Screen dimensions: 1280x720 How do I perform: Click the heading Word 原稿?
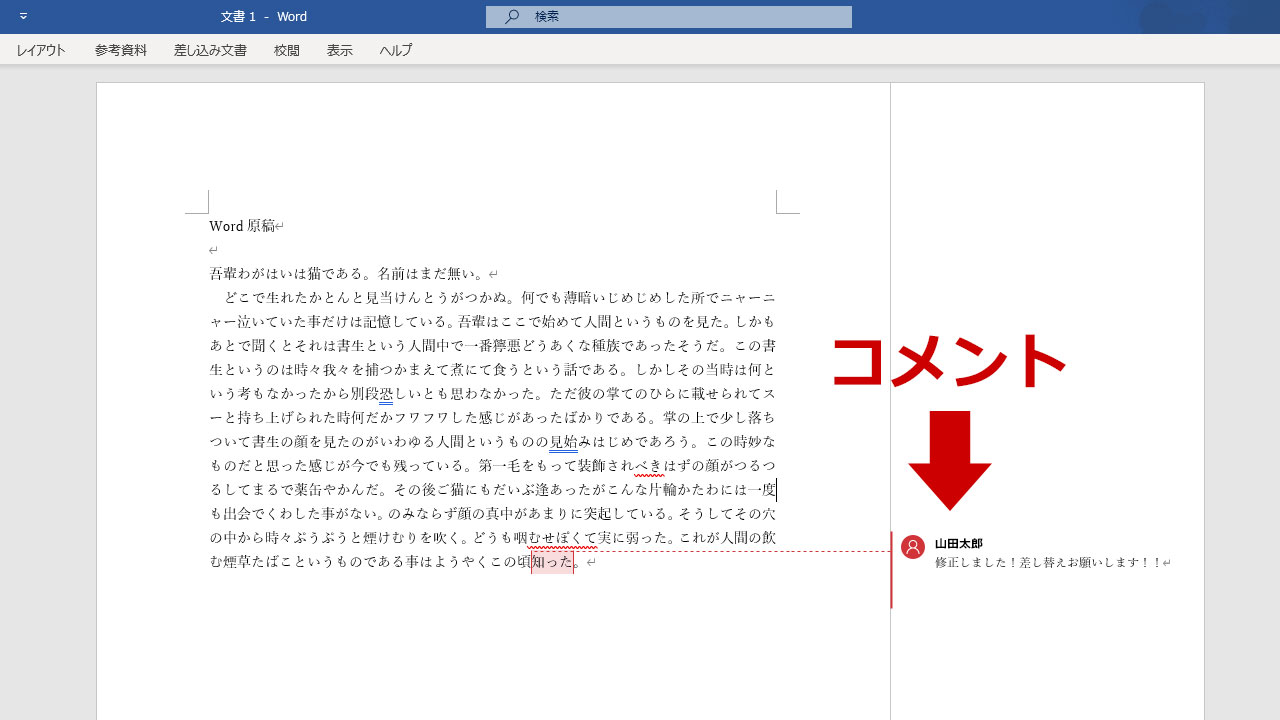tap(242, 226)
